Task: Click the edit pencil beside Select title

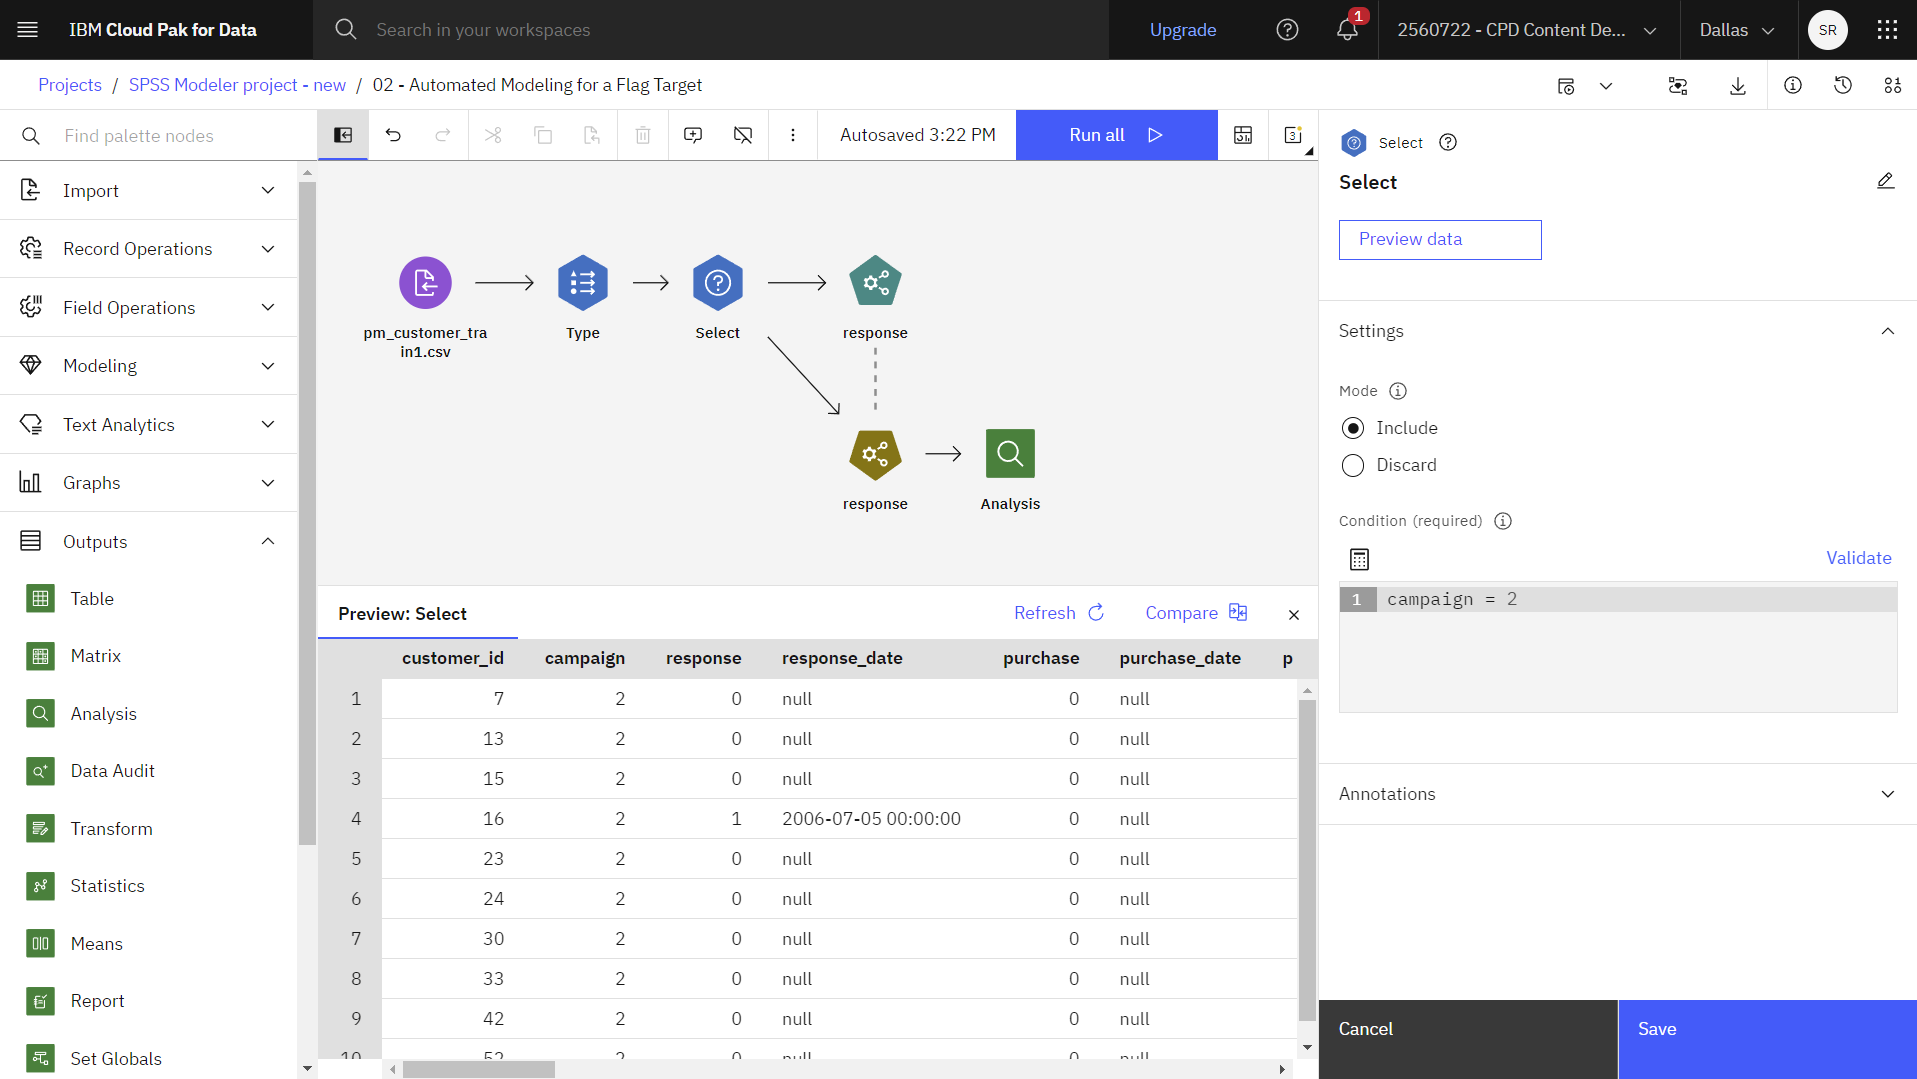Action: click(1885, 181)
